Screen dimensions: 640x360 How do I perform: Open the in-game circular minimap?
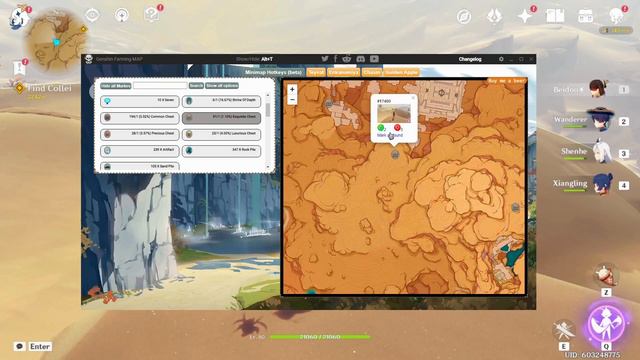click(55, 41)
